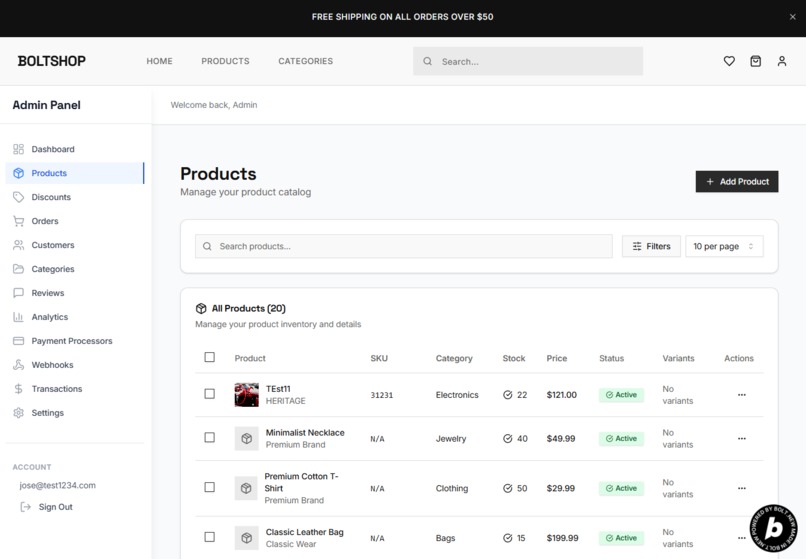Check the TEst11 product checkbox
The height and width of the screenshot is (559, 806).
coord(210,394)
